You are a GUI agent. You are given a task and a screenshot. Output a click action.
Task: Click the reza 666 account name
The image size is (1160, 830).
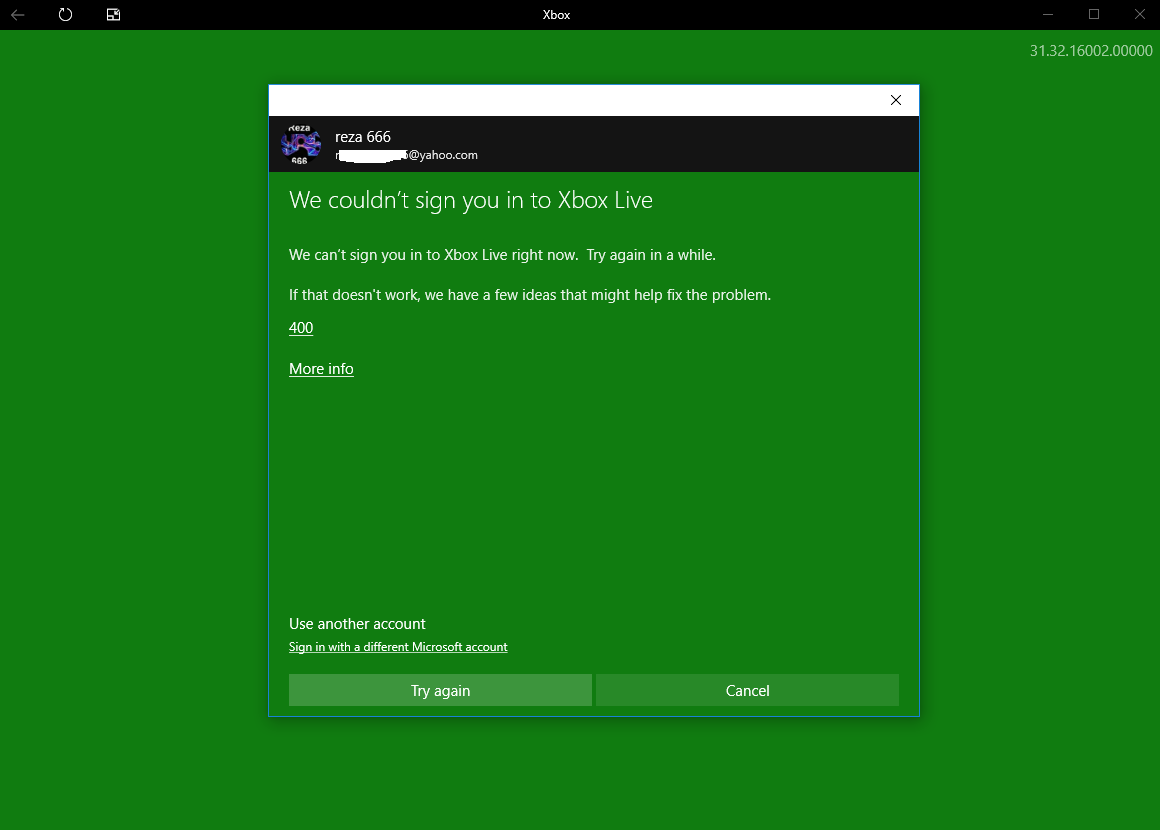(362, 137)
